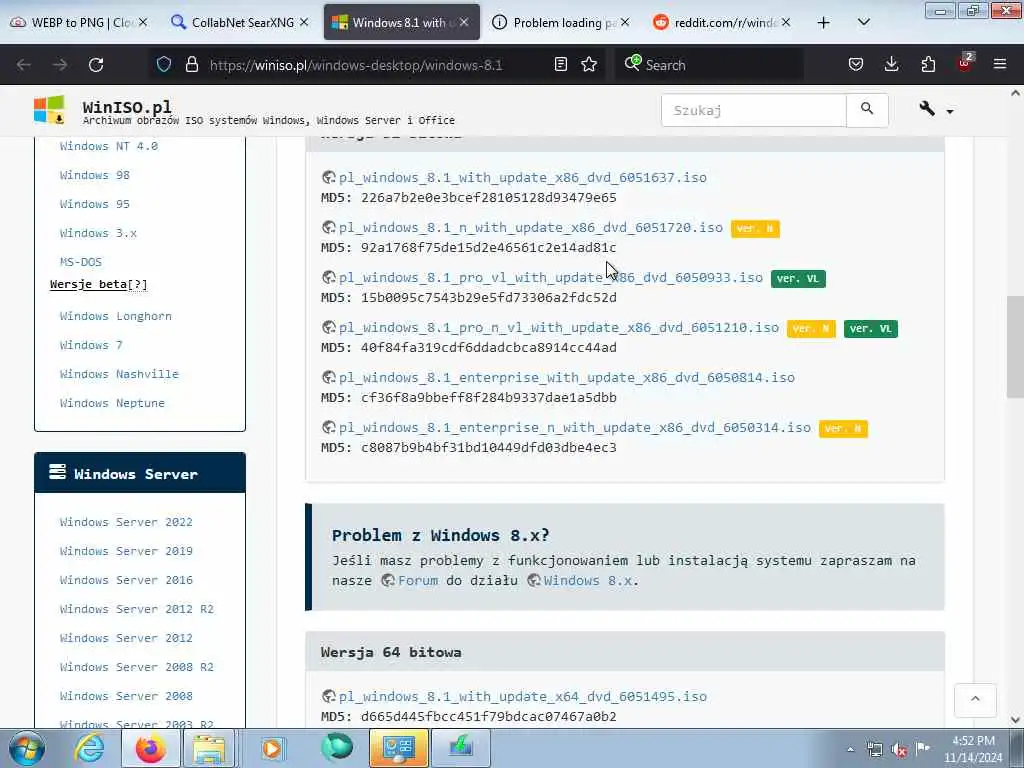
Task: Open Windows Neptune beta link
Action: click(112, 403)
